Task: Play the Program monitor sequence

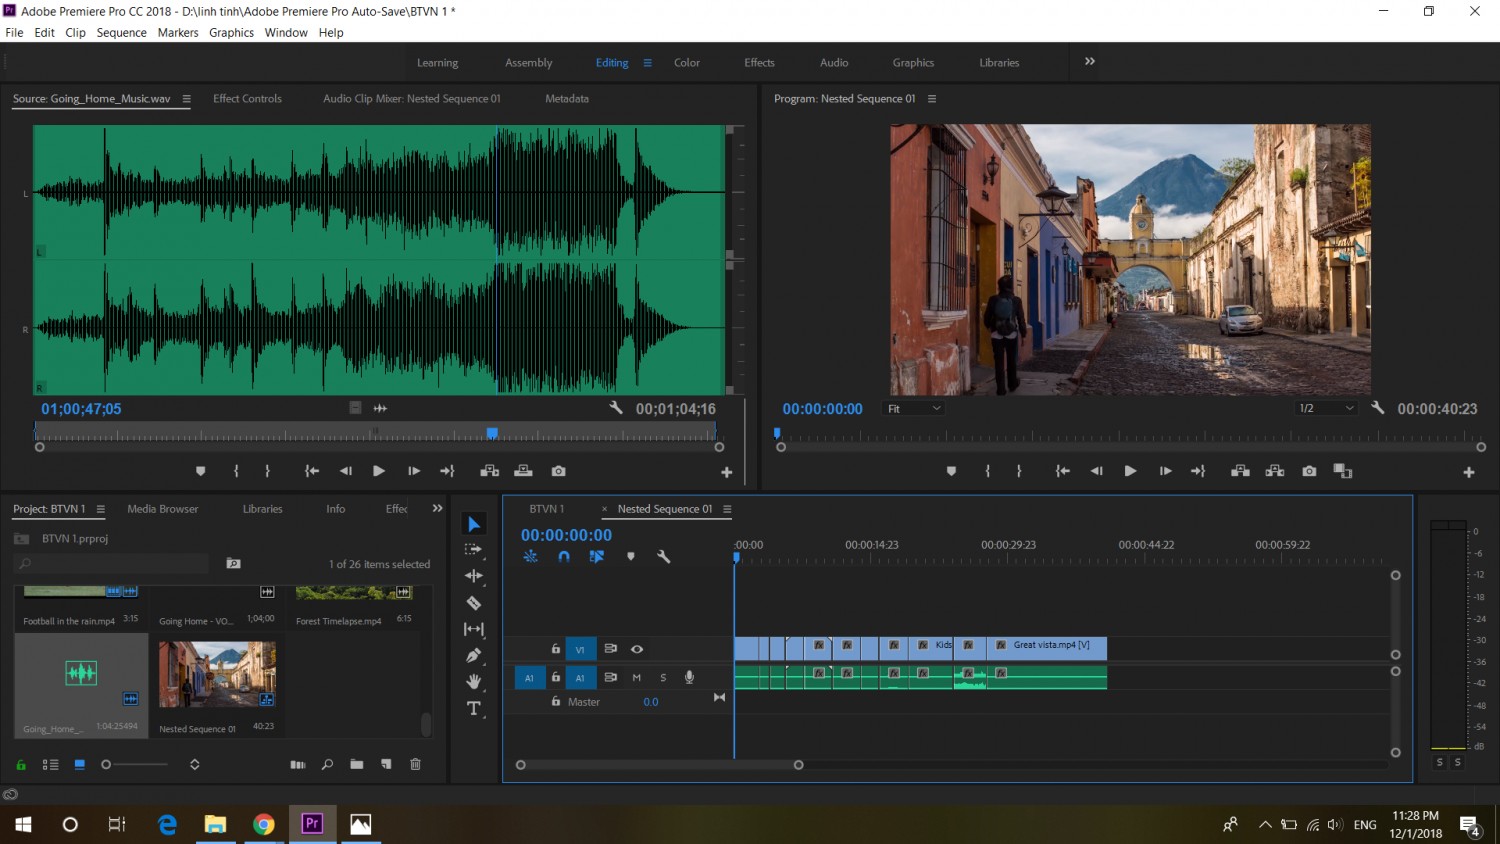Action: [1130, 471]
